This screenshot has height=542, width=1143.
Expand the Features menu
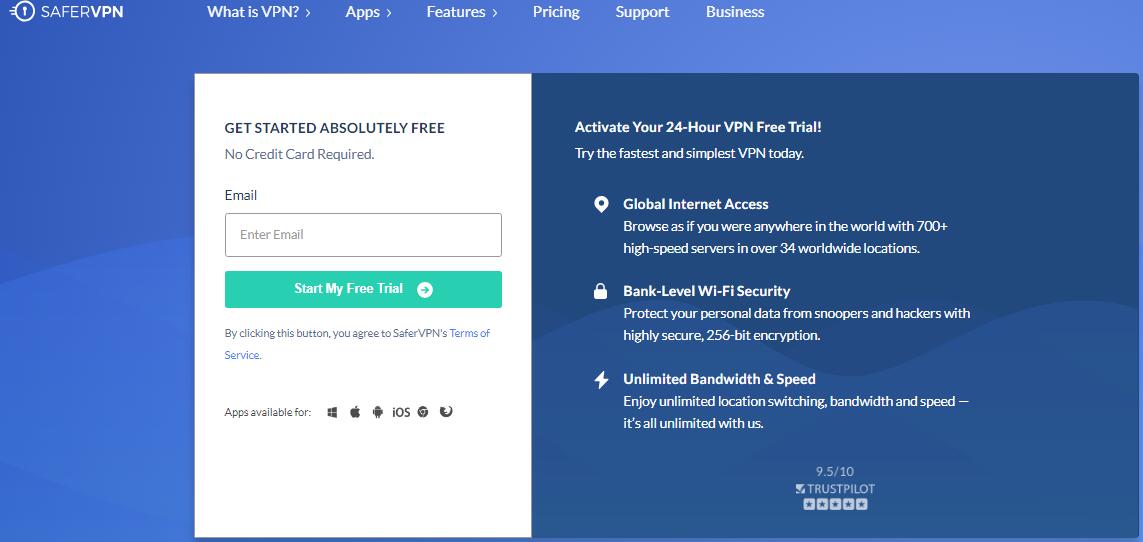(462, 12)
